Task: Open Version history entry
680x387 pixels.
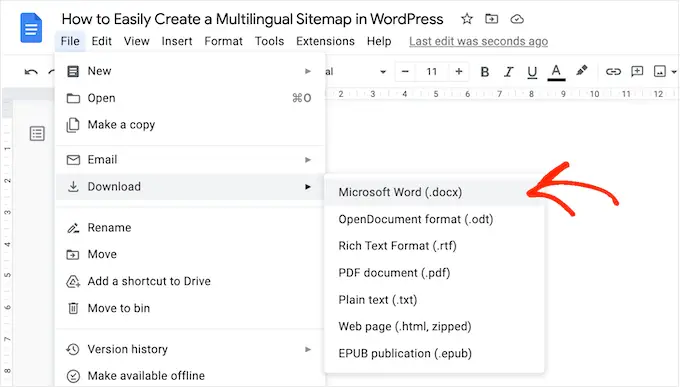Action: coord(190,349)
